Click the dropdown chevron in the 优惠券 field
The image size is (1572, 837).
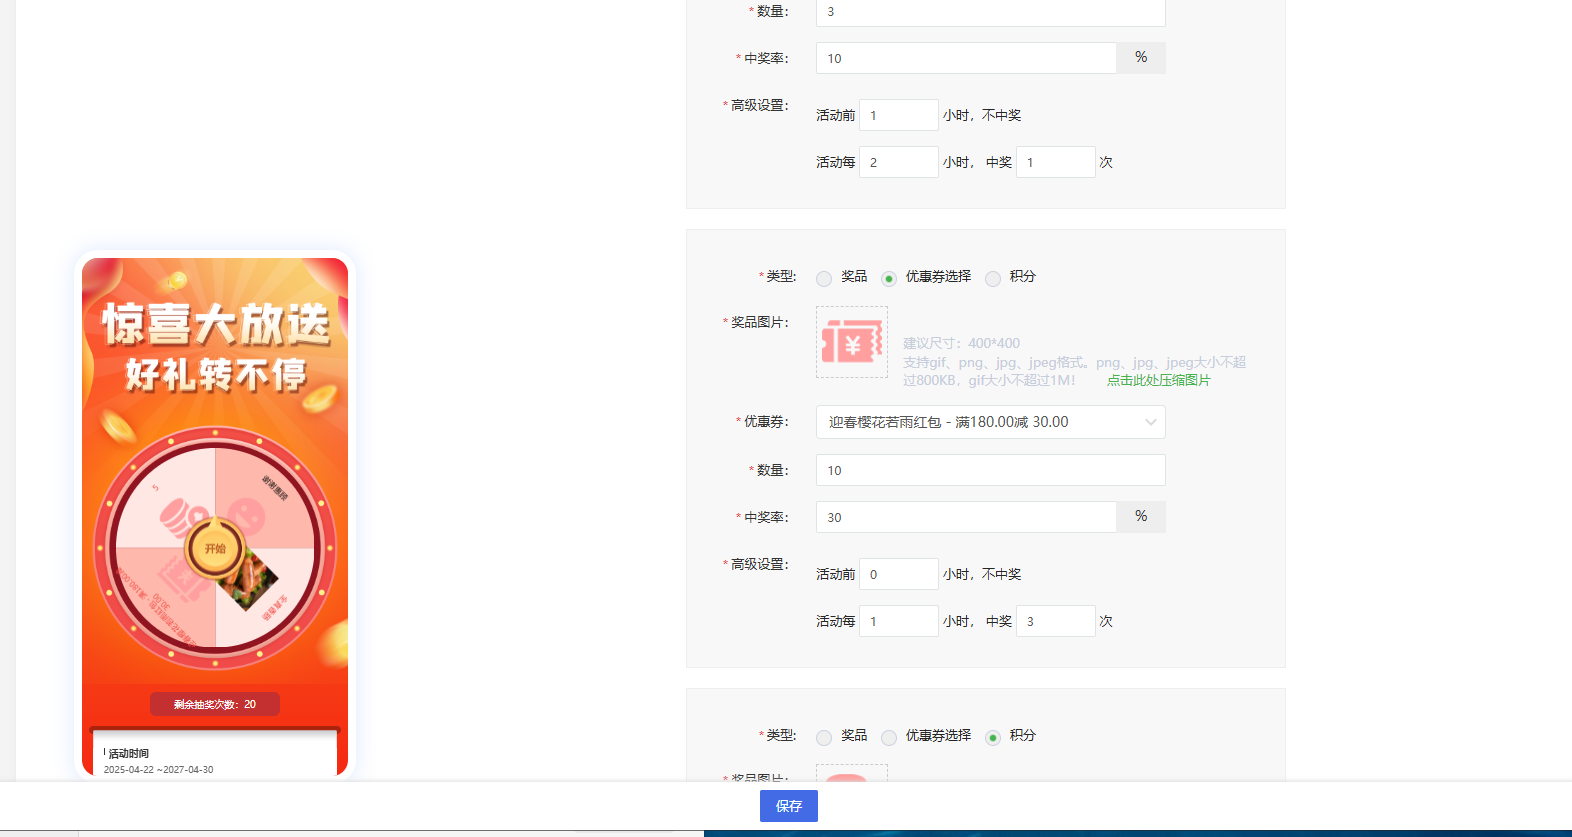coord(1150,422)
